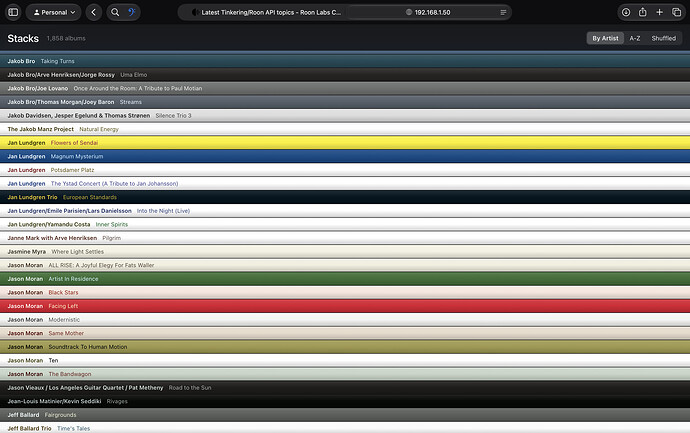Select Soundtrack To Human Motion row
The width and height of the screenshot is (690, 433).
coord(345,347)
